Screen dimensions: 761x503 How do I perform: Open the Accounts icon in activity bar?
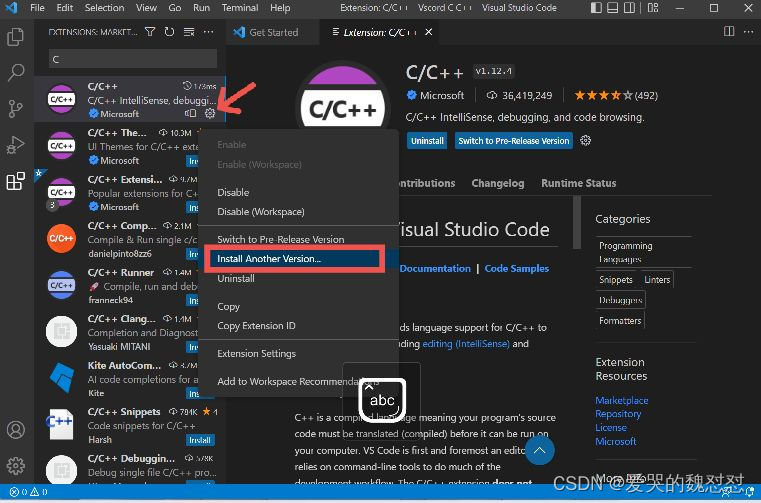16,430
